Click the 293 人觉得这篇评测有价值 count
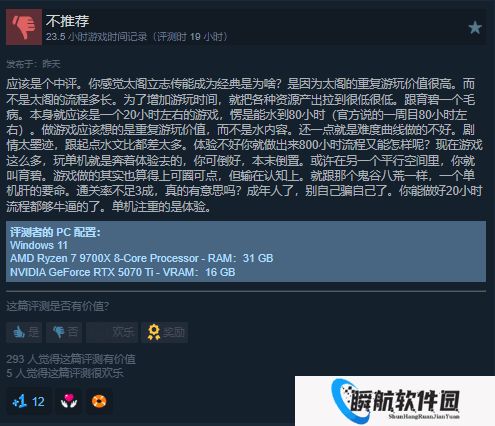Image resolution: width=495 pixels, height=426 pixels. pos(71,359)
